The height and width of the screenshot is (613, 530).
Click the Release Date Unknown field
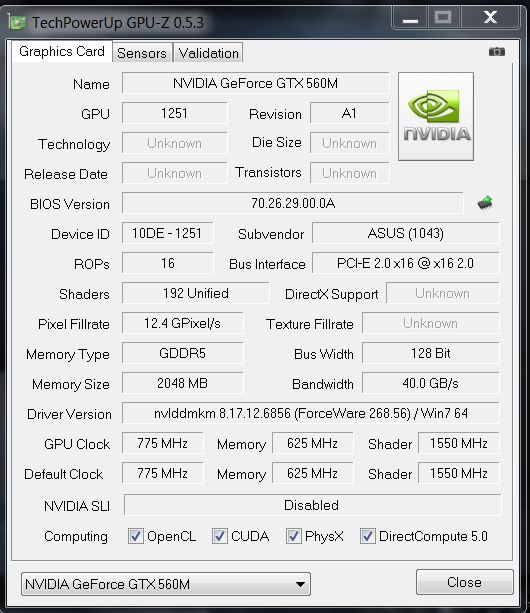(174, 173)
